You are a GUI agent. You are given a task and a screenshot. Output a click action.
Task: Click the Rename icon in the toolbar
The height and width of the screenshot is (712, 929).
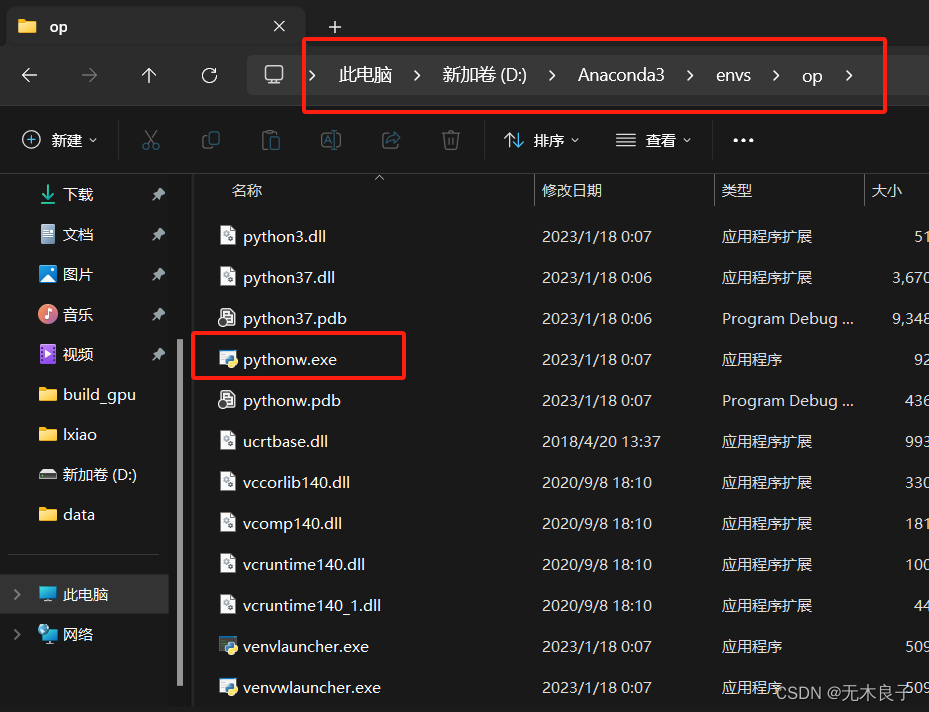(331, 140)
